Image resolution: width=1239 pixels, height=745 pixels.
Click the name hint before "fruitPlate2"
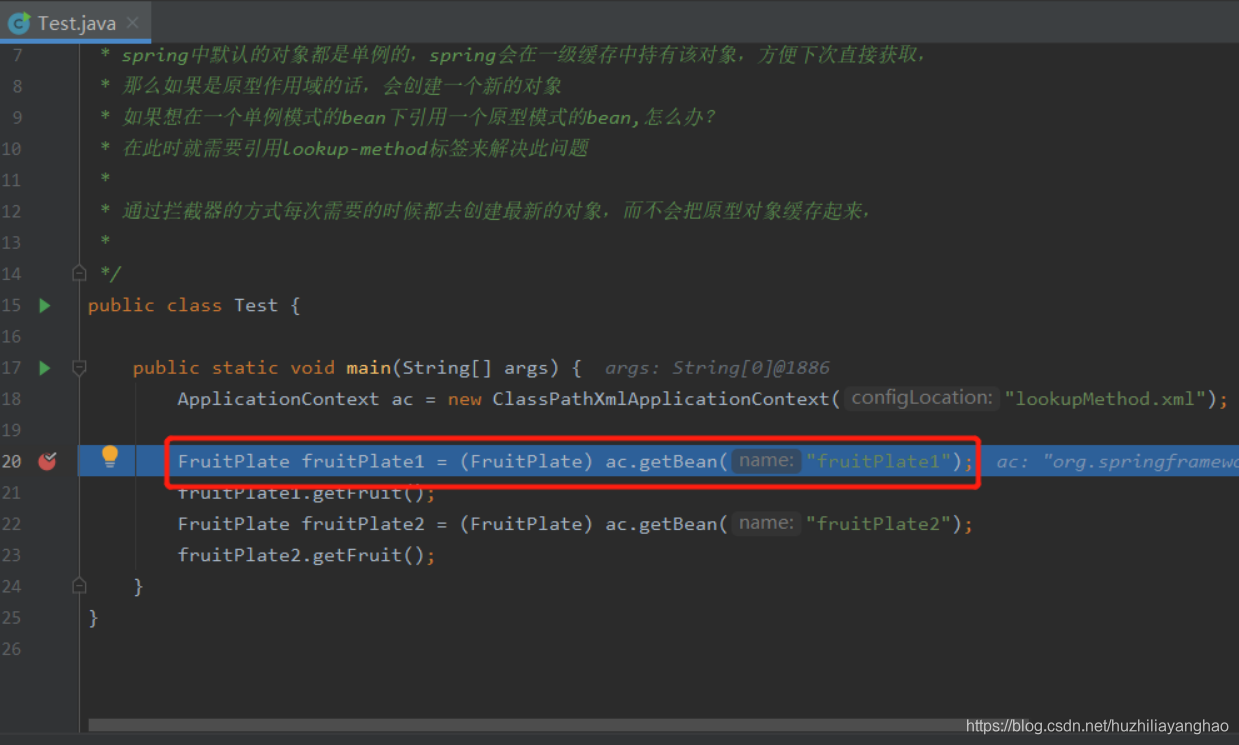766,523
